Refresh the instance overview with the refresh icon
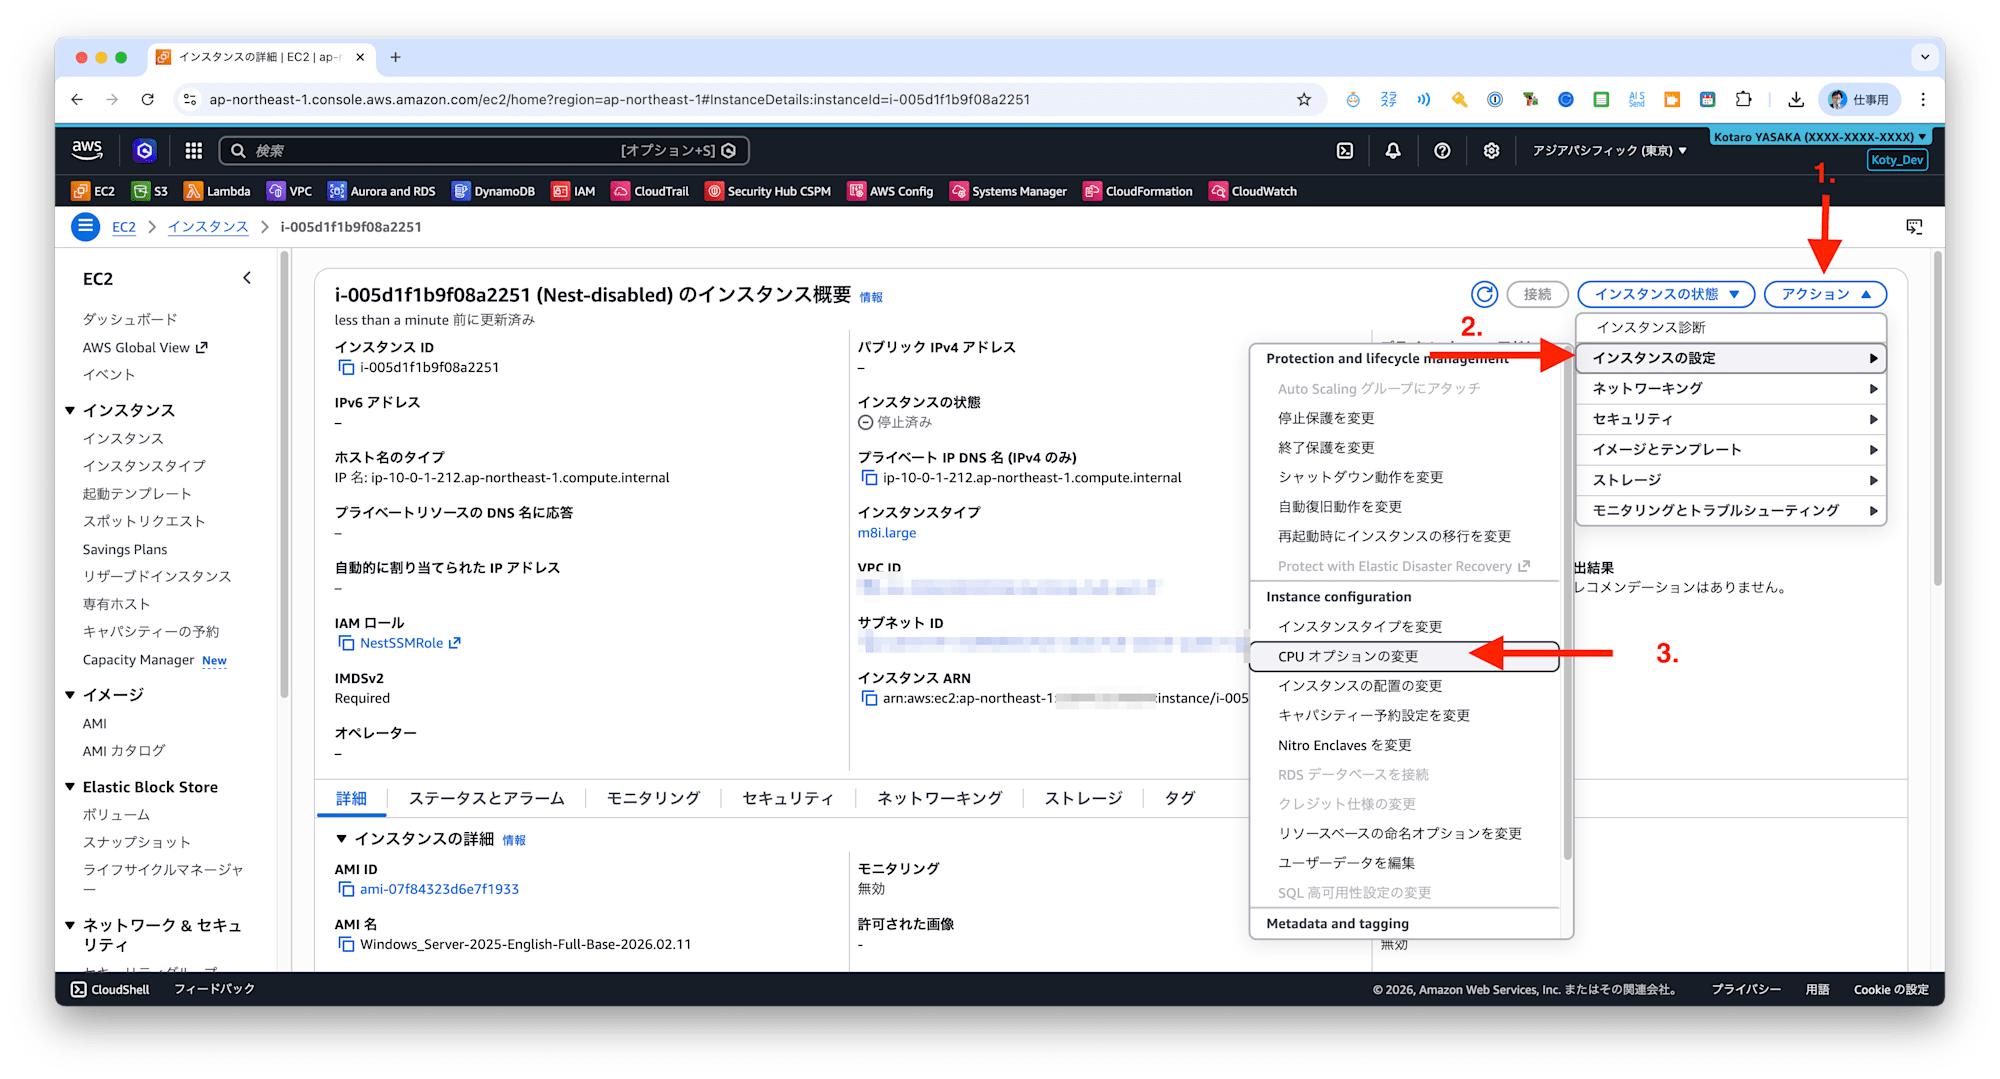 1484,294
